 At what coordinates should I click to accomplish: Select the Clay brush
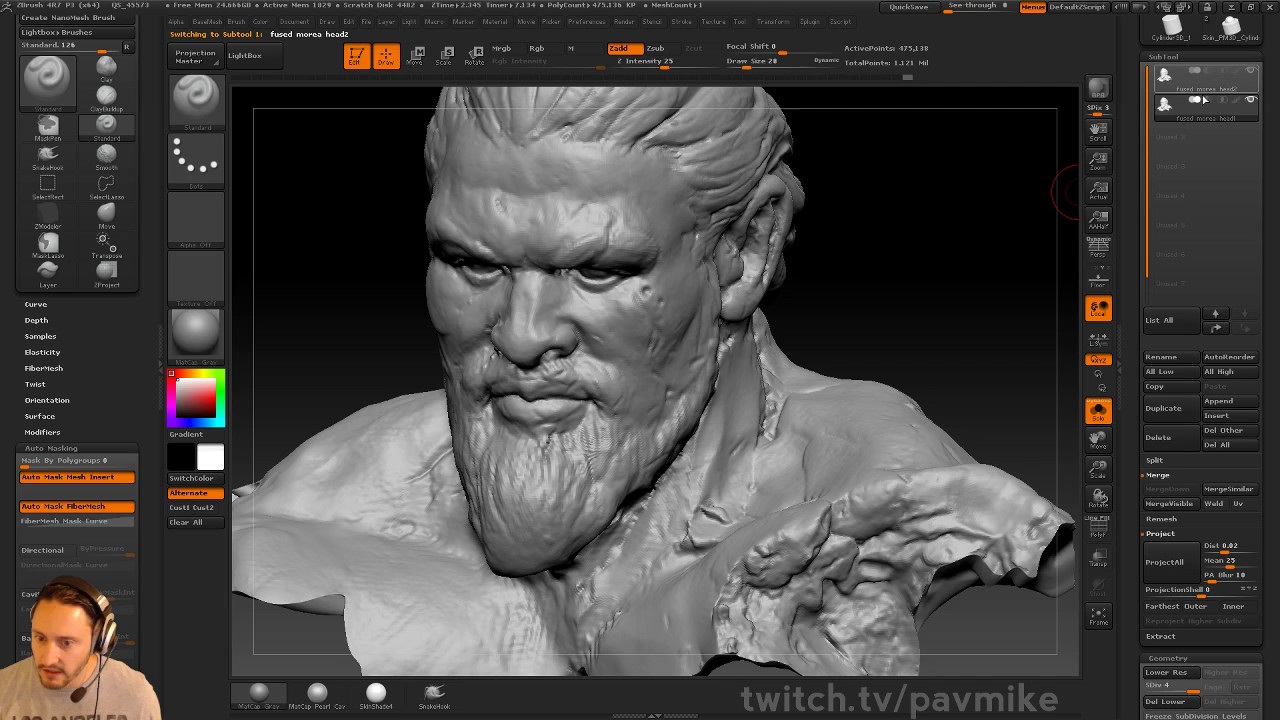pyautogui.click(x=106, y=69)
